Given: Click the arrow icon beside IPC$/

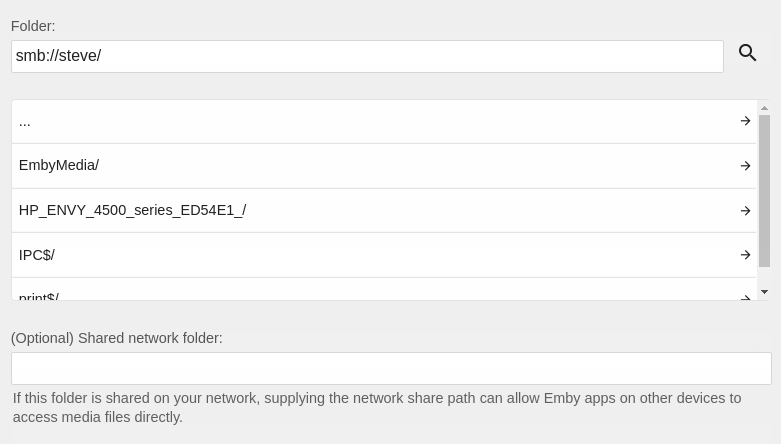Looking at the screenshot, I should pyautogui.click(x=745, y=255).
